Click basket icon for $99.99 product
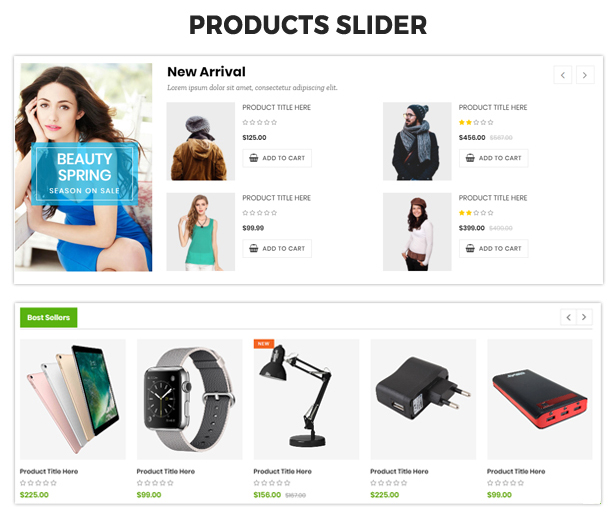Screen dimensions: 616x521 click(x=254, y=248)
